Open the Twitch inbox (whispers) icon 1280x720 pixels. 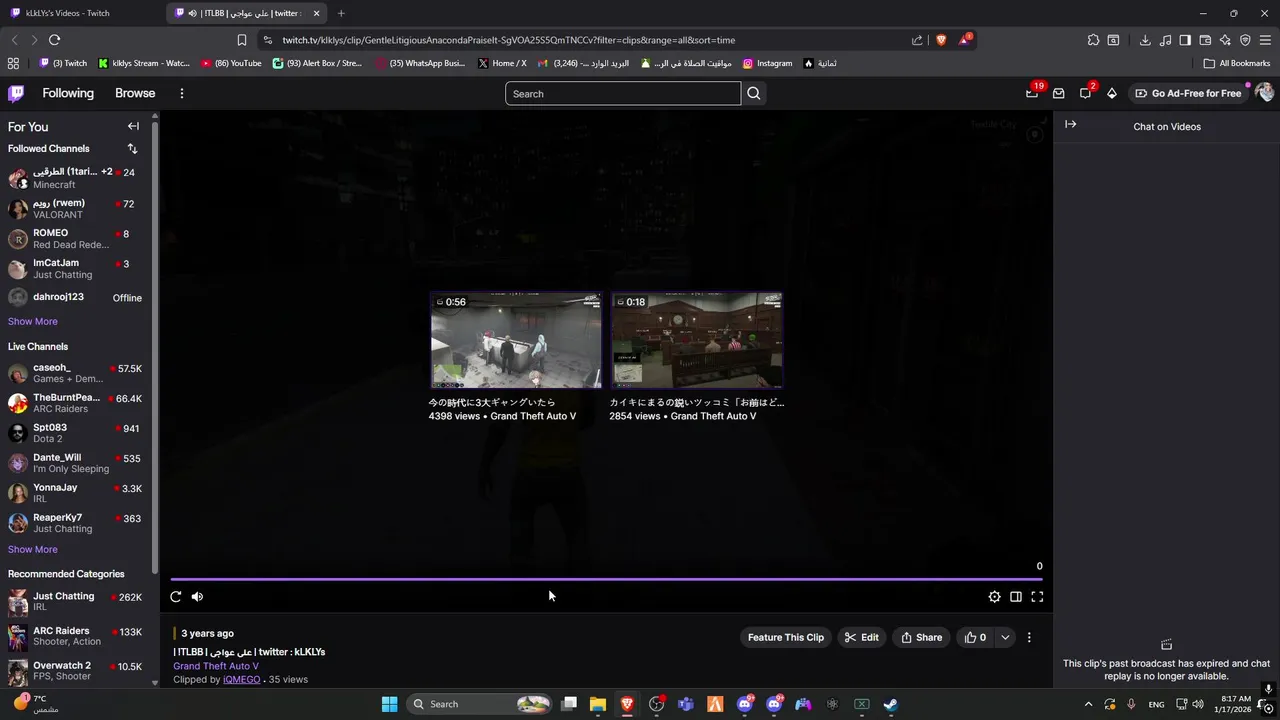(1058, 93)
